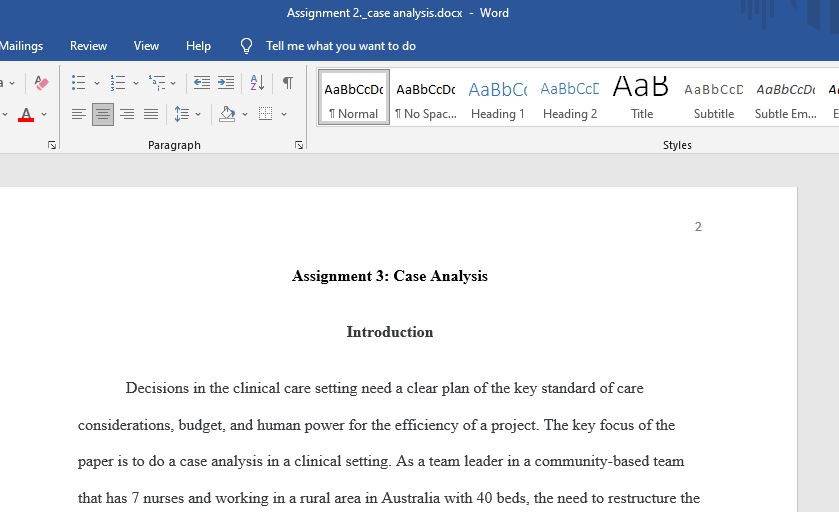839x512 pixels.
Task: Click the line and paragraph spacing icon
Action: click(181, 114)
